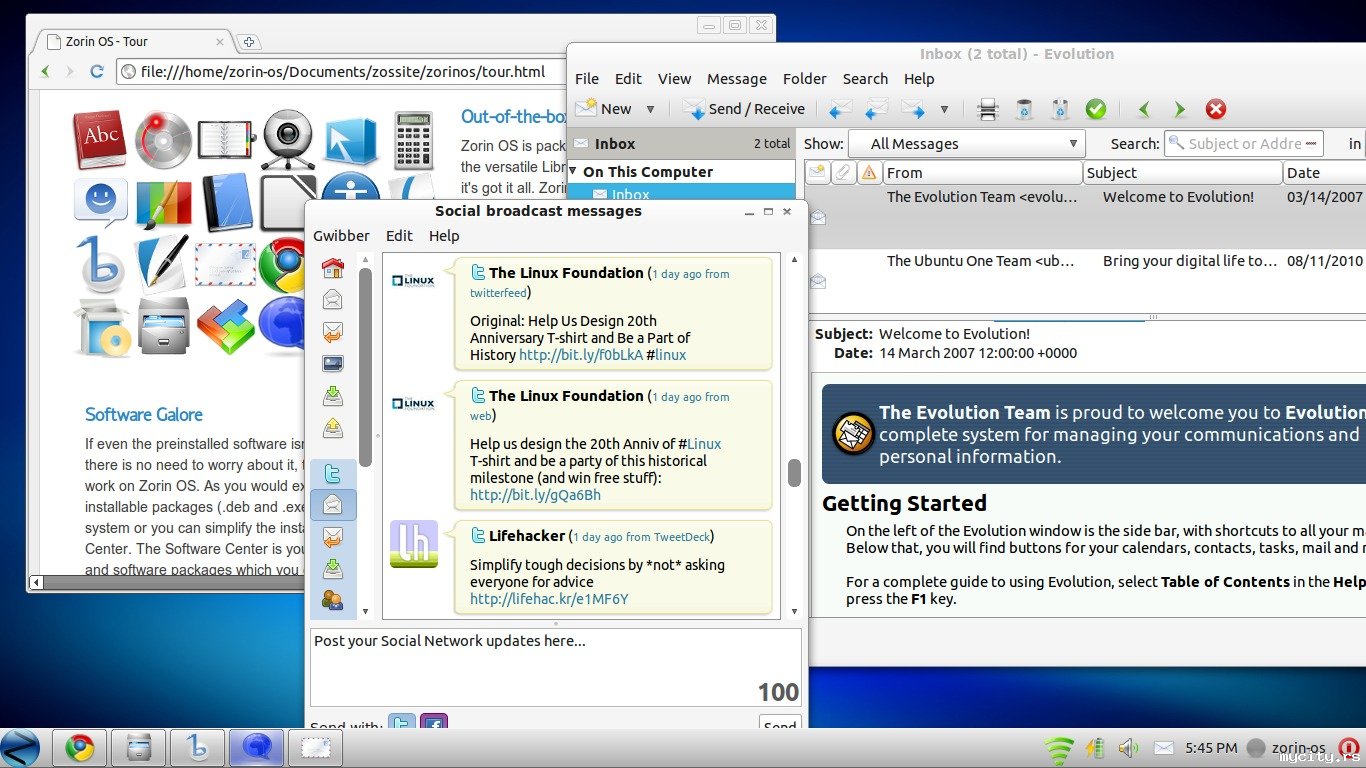Screen dimensions: 1366x768
Task: Open the yellow up-arrow sent tray in Gwibber sidebar
Action: [x=333, y=428]
